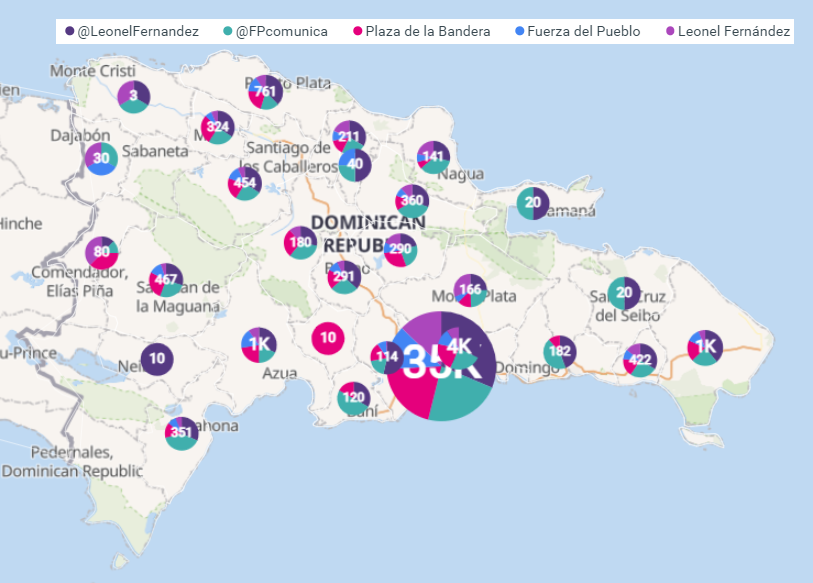Open the 4K pie cluster near Santo Domingo
813x583 pixels.
coord(460,346)
